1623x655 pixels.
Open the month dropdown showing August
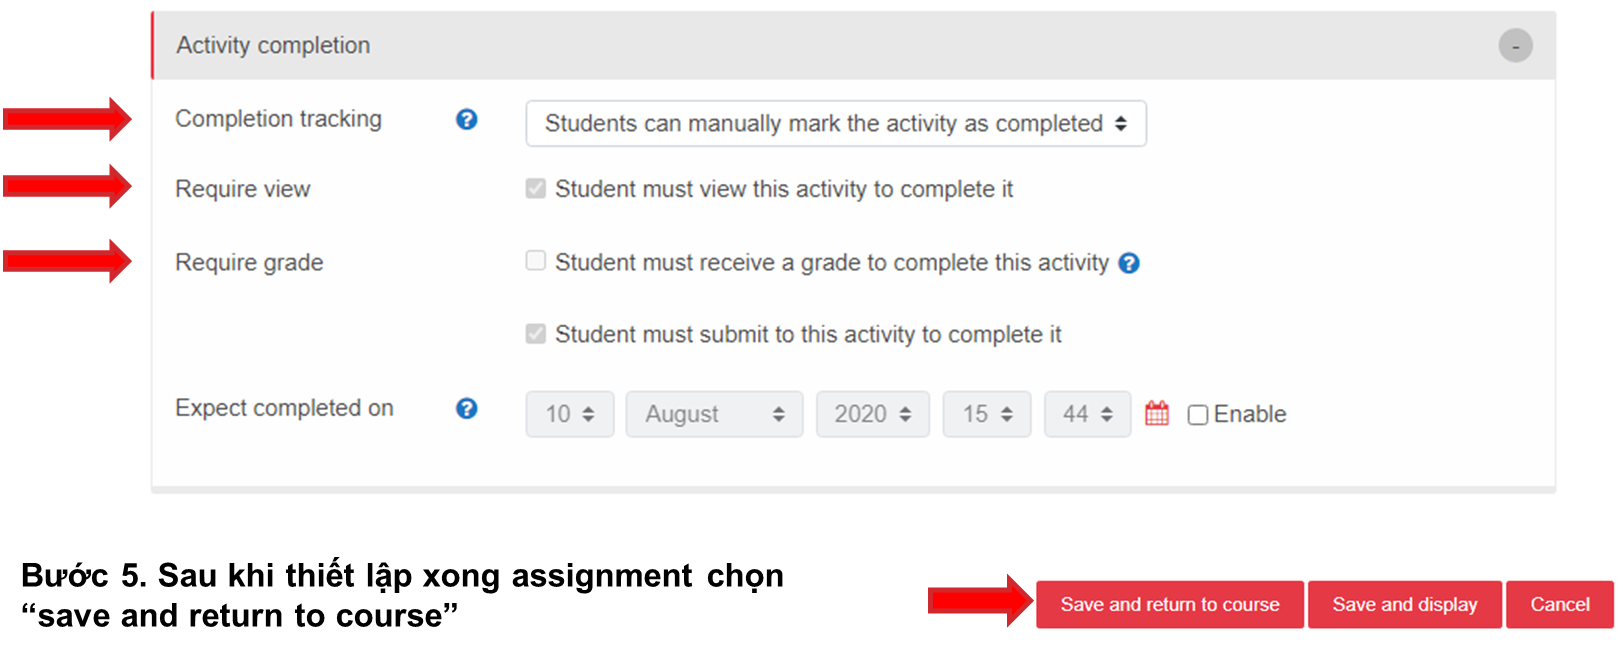(714, 414)
